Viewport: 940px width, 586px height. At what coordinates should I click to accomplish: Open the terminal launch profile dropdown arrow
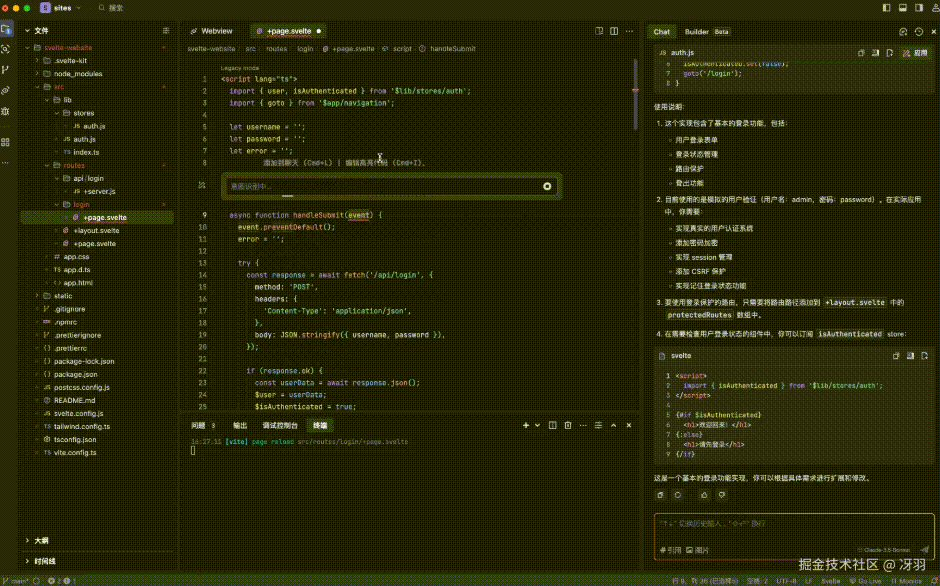[x=537, y=425]
